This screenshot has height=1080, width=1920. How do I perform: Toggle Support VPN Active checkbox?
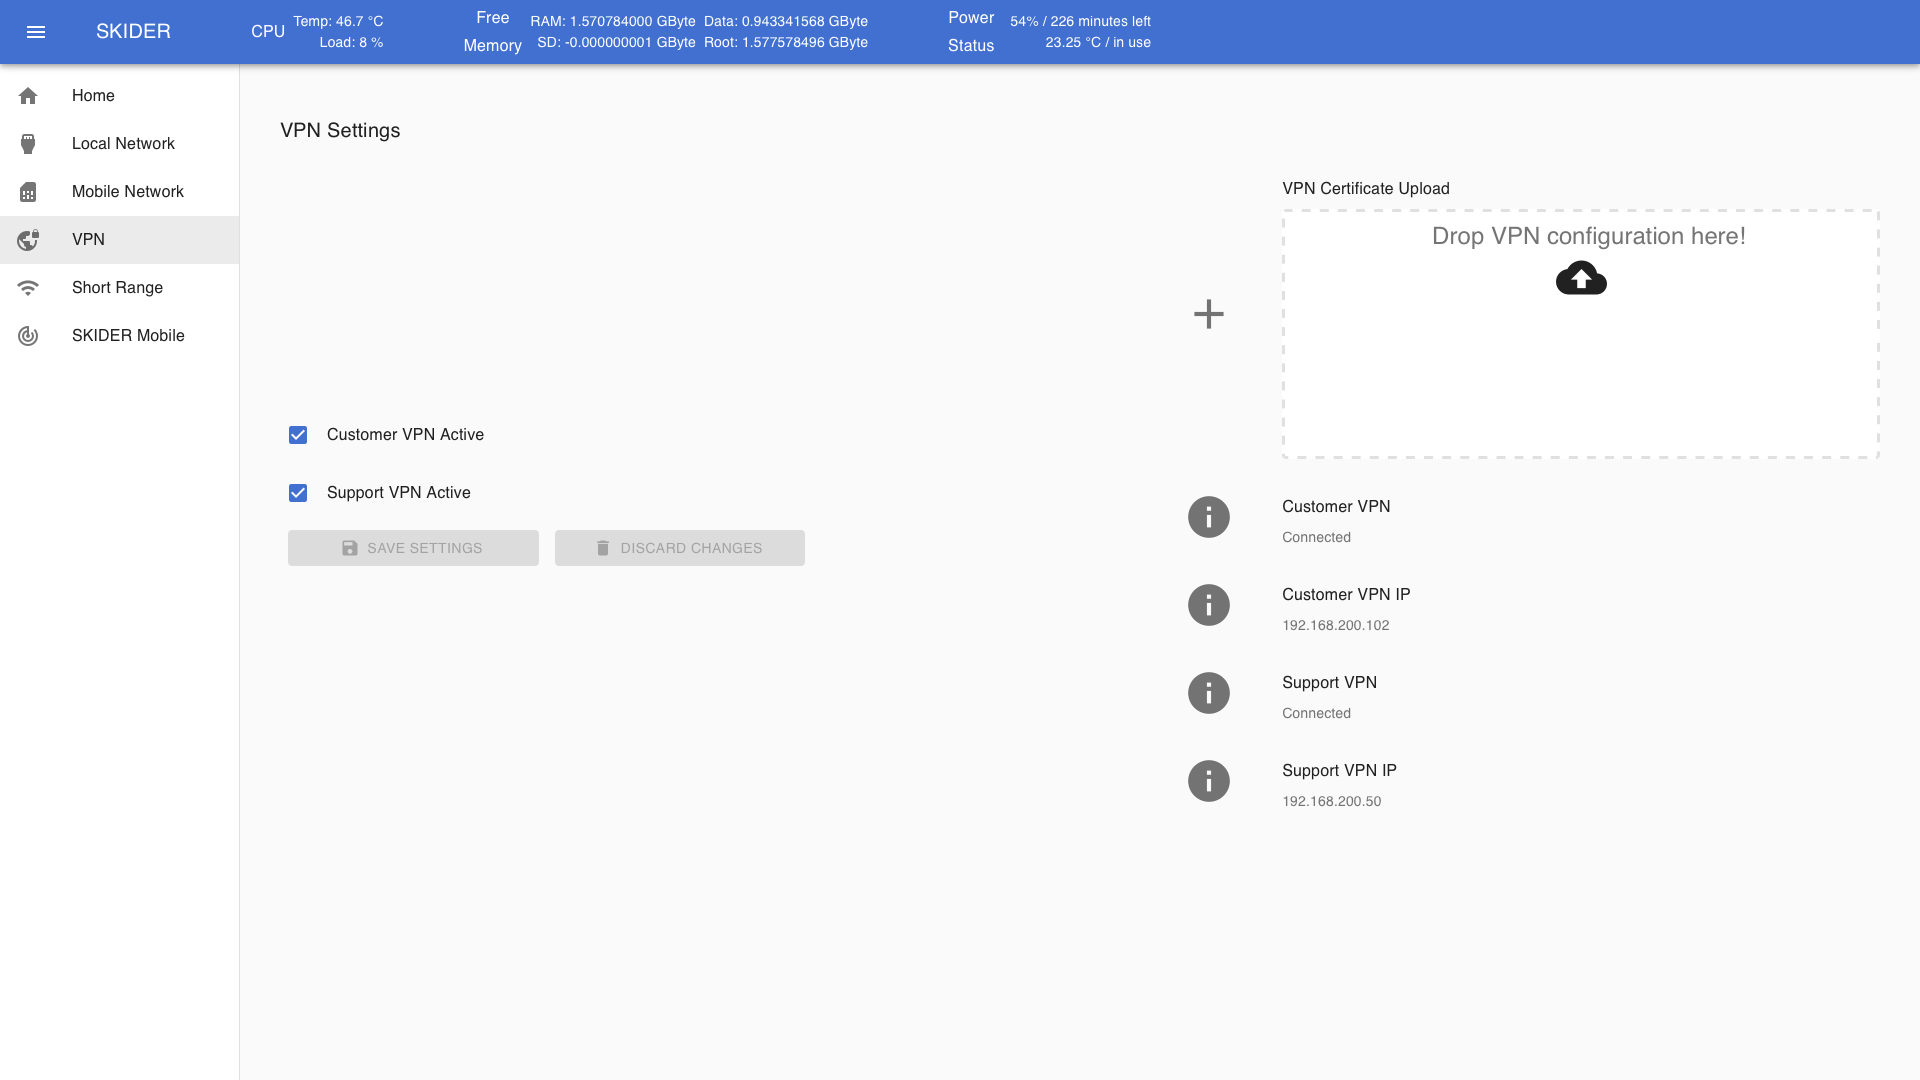tap(298, 493)
